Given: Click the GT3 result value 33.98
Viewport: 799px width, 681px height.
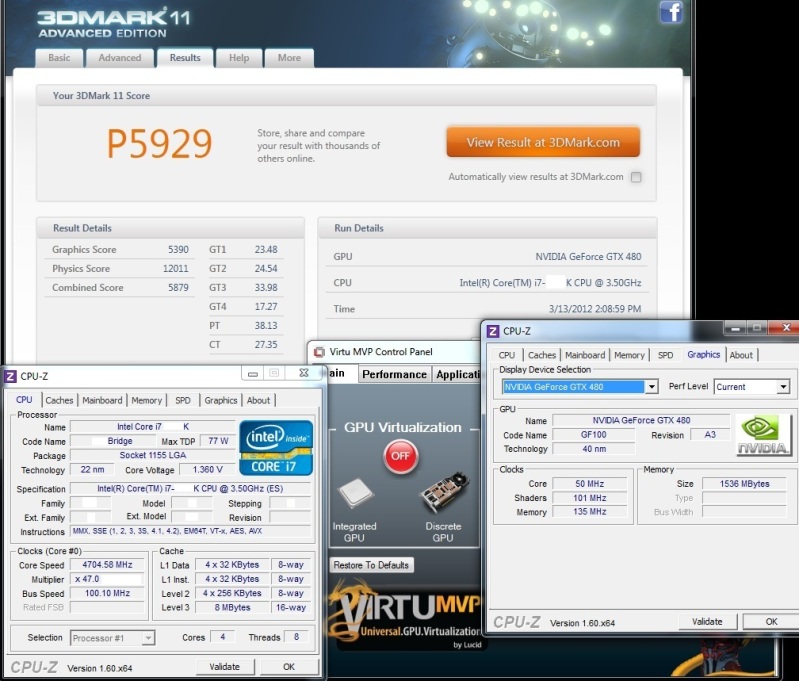Looking at the screenshot, I should (x=266, y=287).
